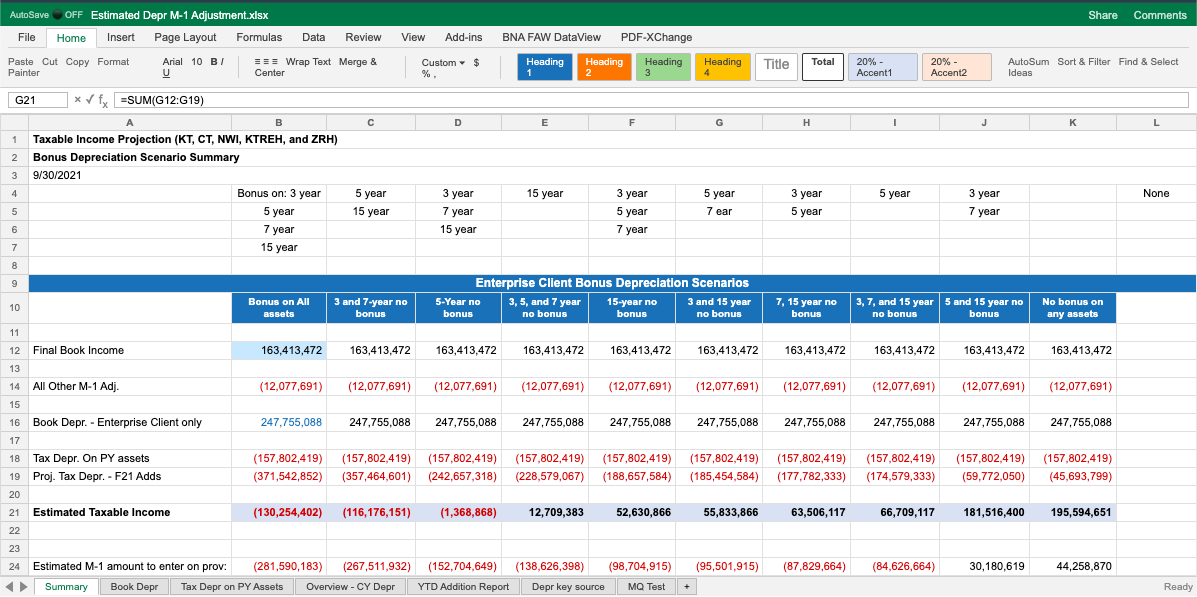Apply the orange Heading 2 style
This screenshot has width=1197, height=597.
click(604, 67)
